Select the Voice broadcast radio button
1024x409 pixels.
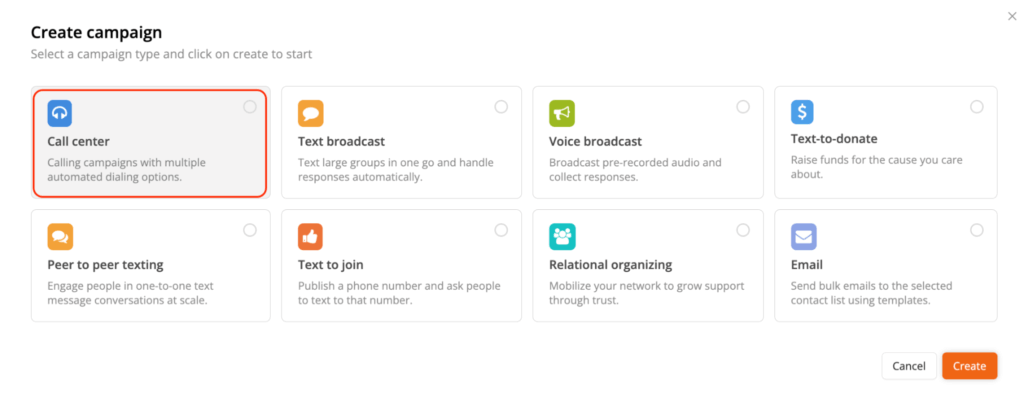click(743, 107)
